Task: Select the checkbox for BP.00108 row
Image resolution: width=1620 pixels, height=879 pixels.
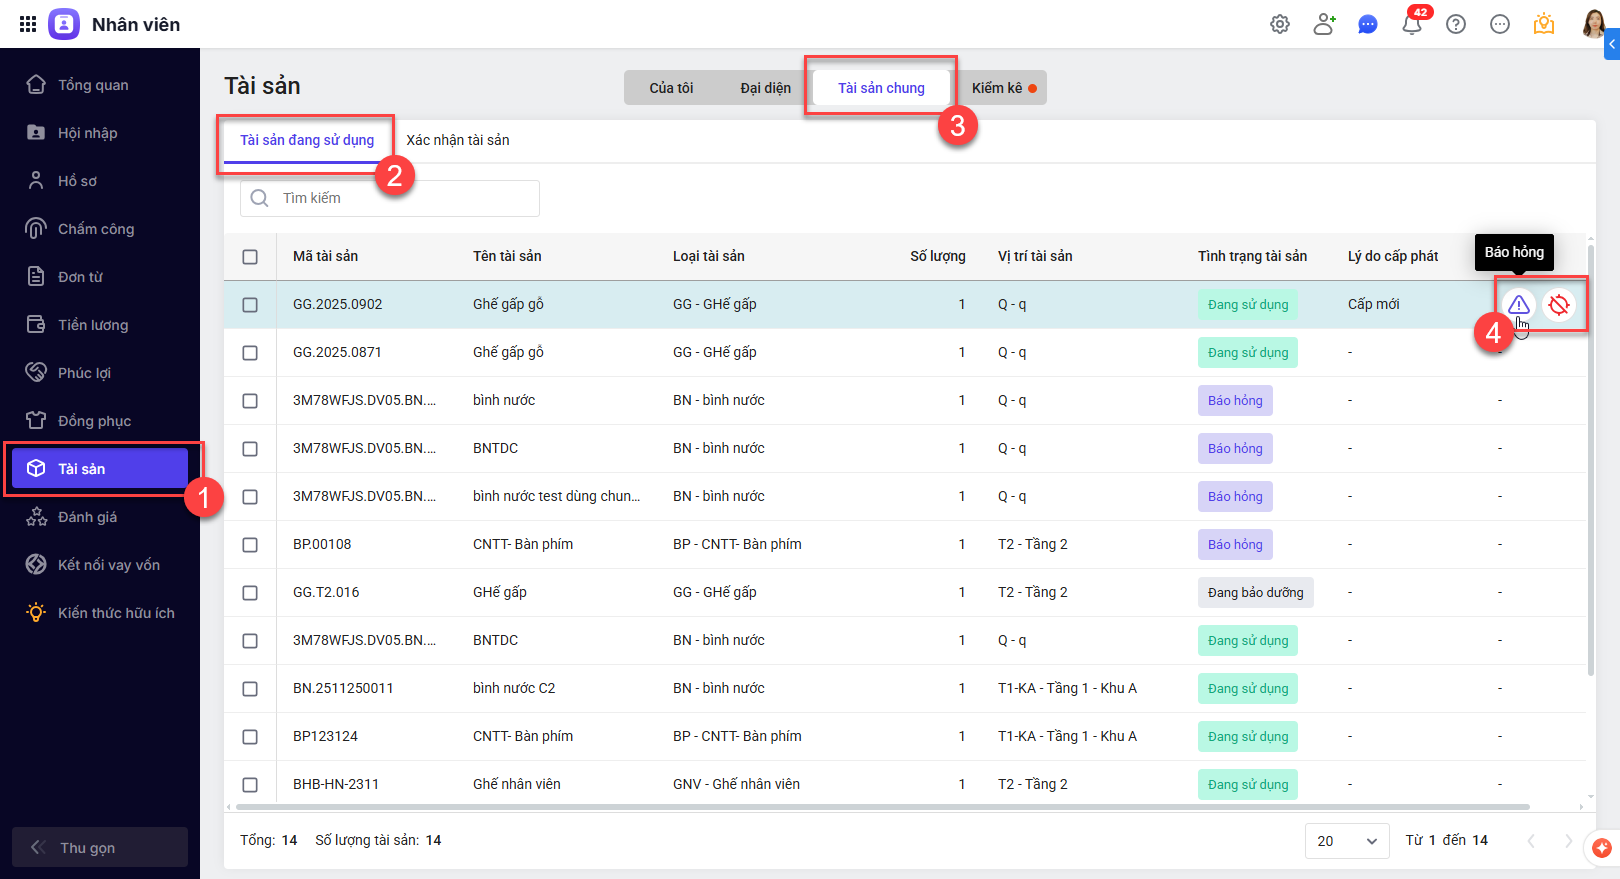Action: tap(250, 545)
